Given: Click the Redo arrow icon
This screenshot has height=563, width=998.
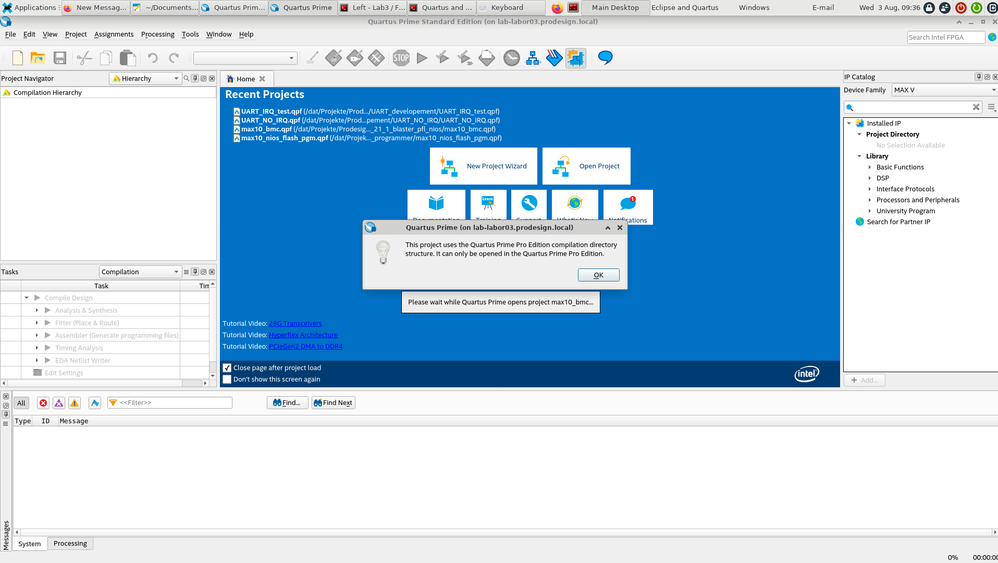Looking at the screenshot, I should [x=174, y=58].
